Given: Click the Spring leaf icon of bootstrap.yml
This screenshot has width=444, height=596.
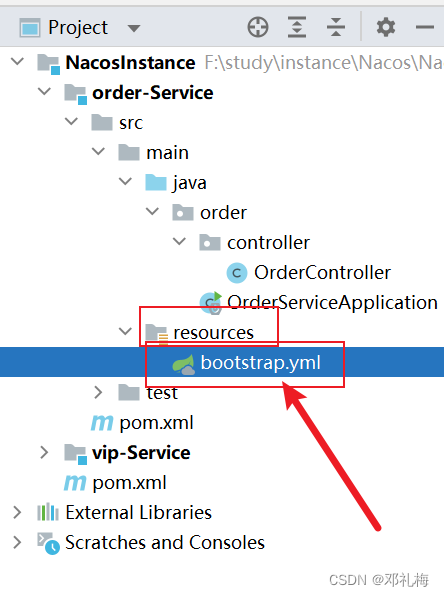Looking at the screenshot, I should pos(183,364).
